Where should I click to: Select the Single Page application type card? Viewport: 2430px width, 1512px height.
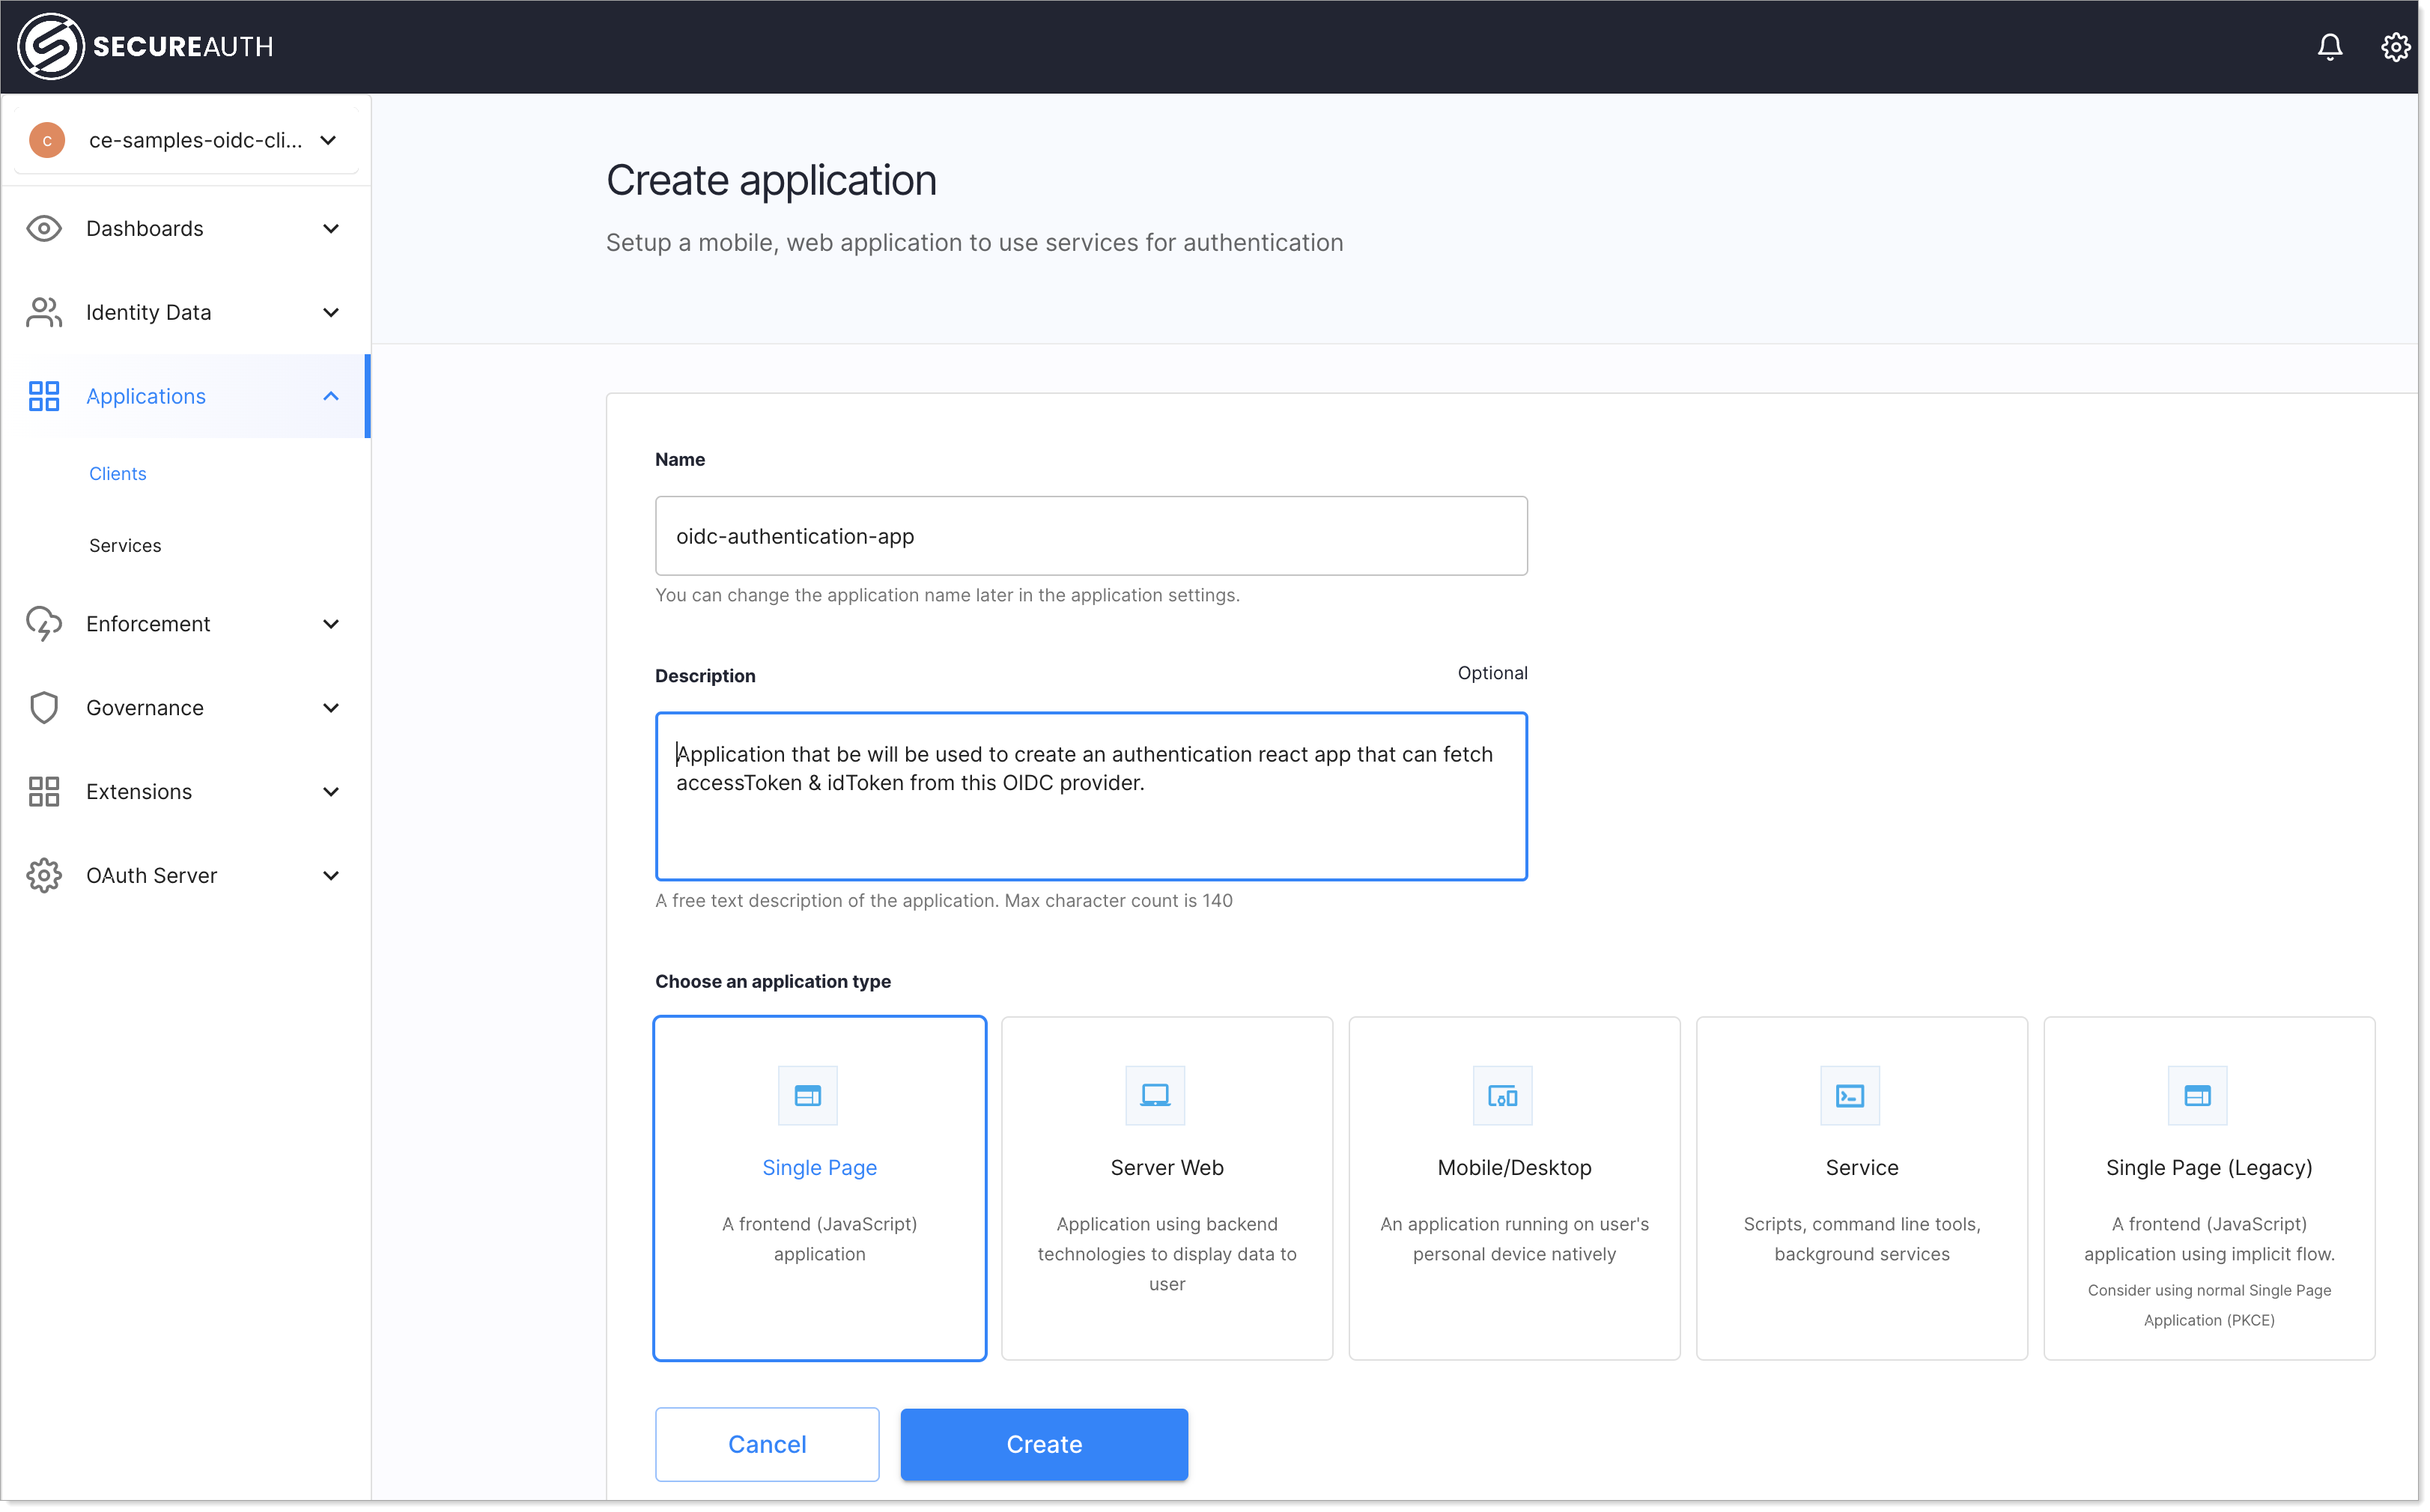[820, 1189]
